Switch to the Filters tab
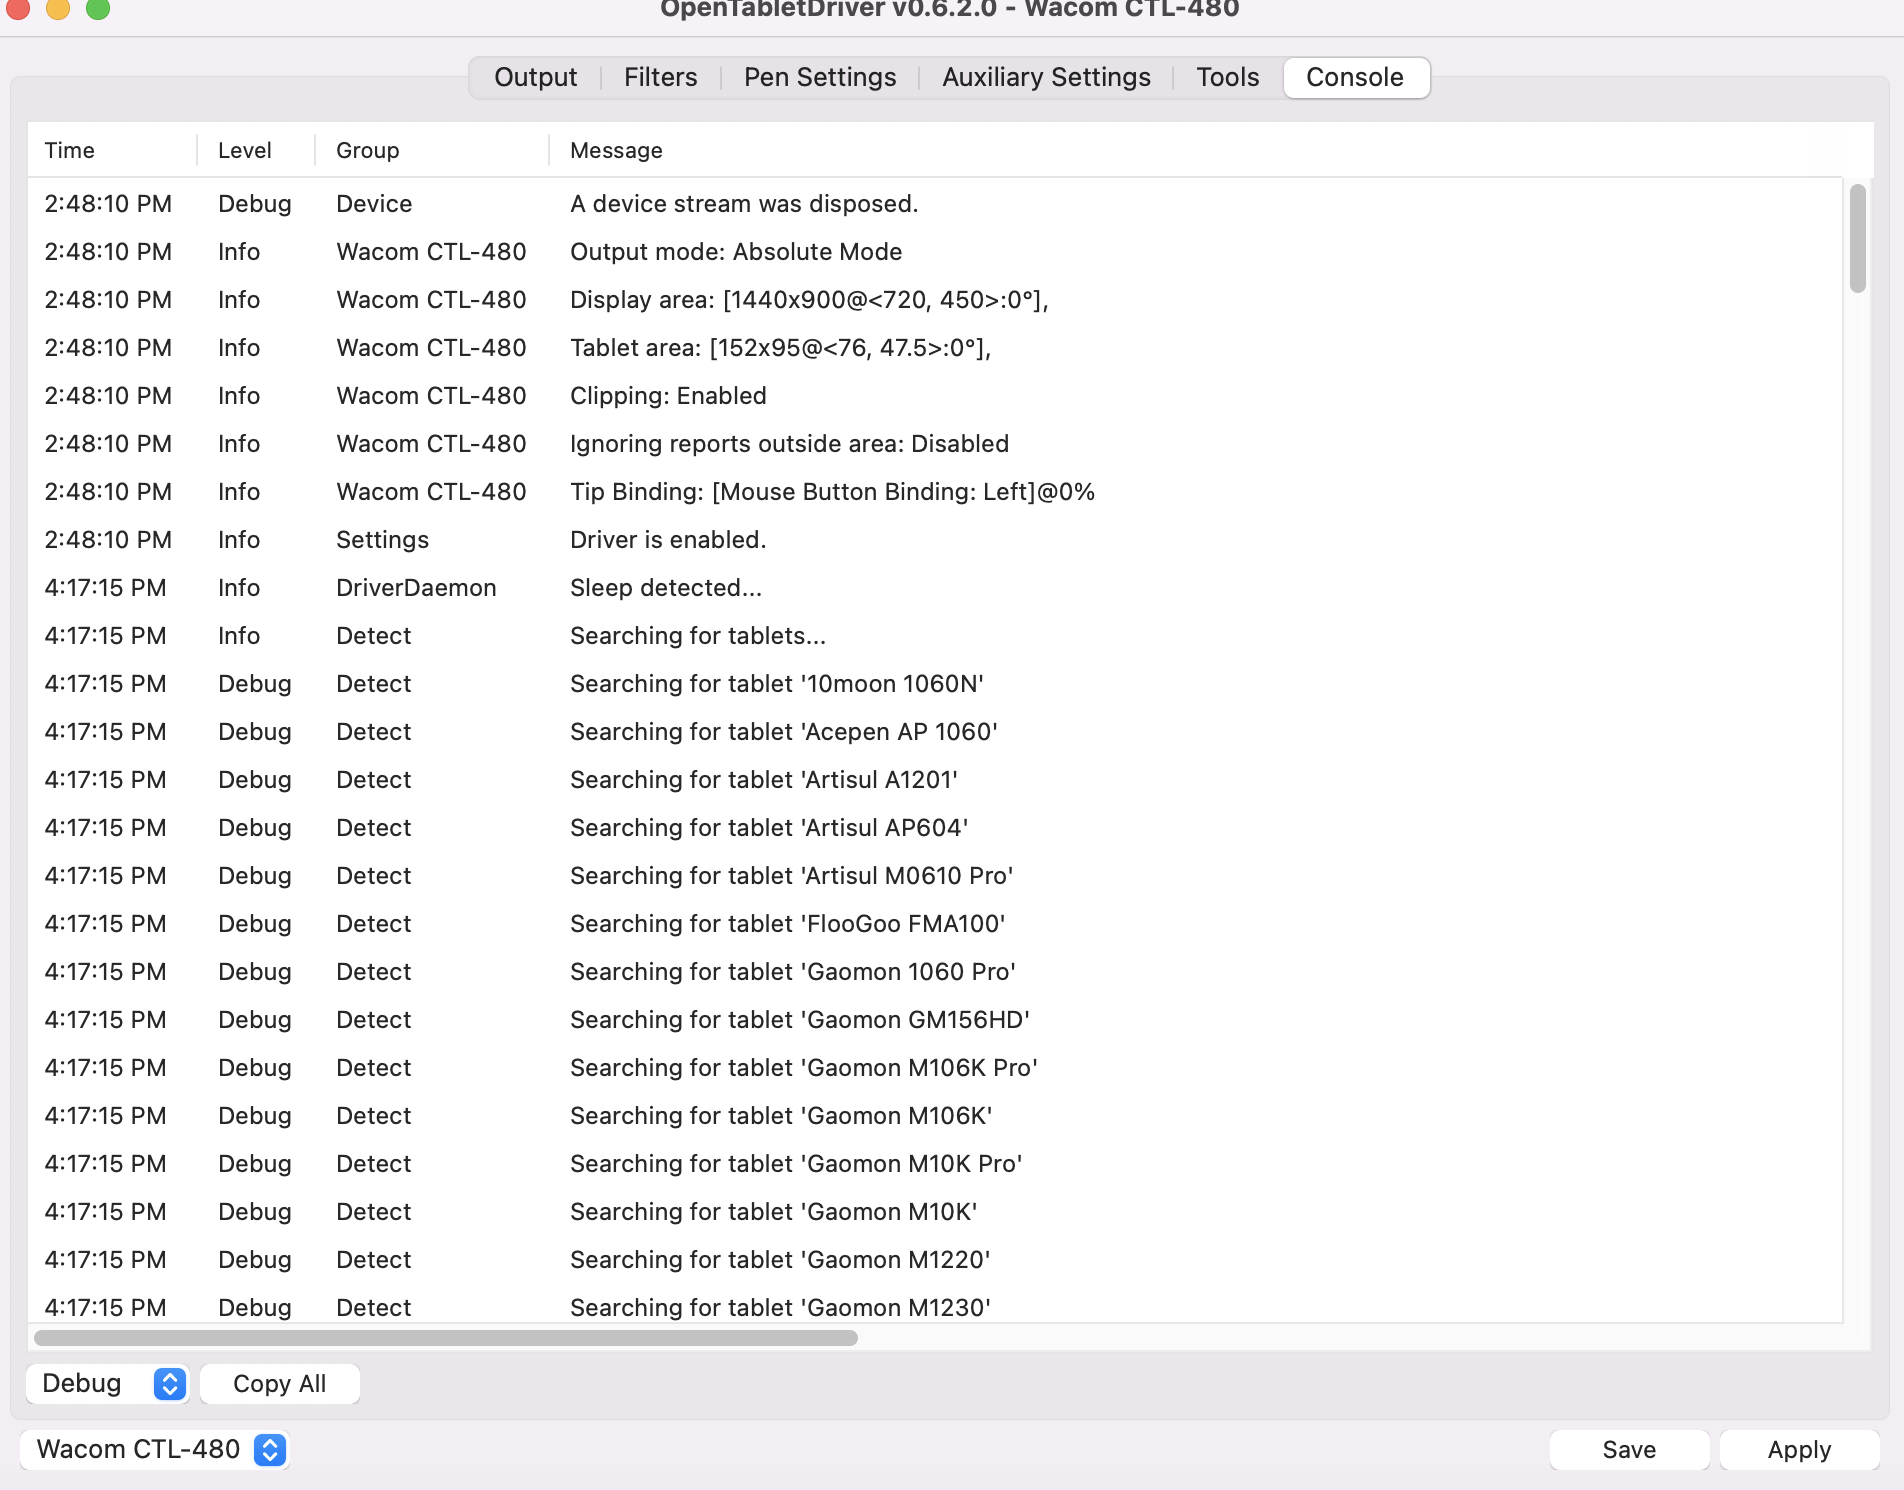The image size is (1904, 1490). pos(660,77)
